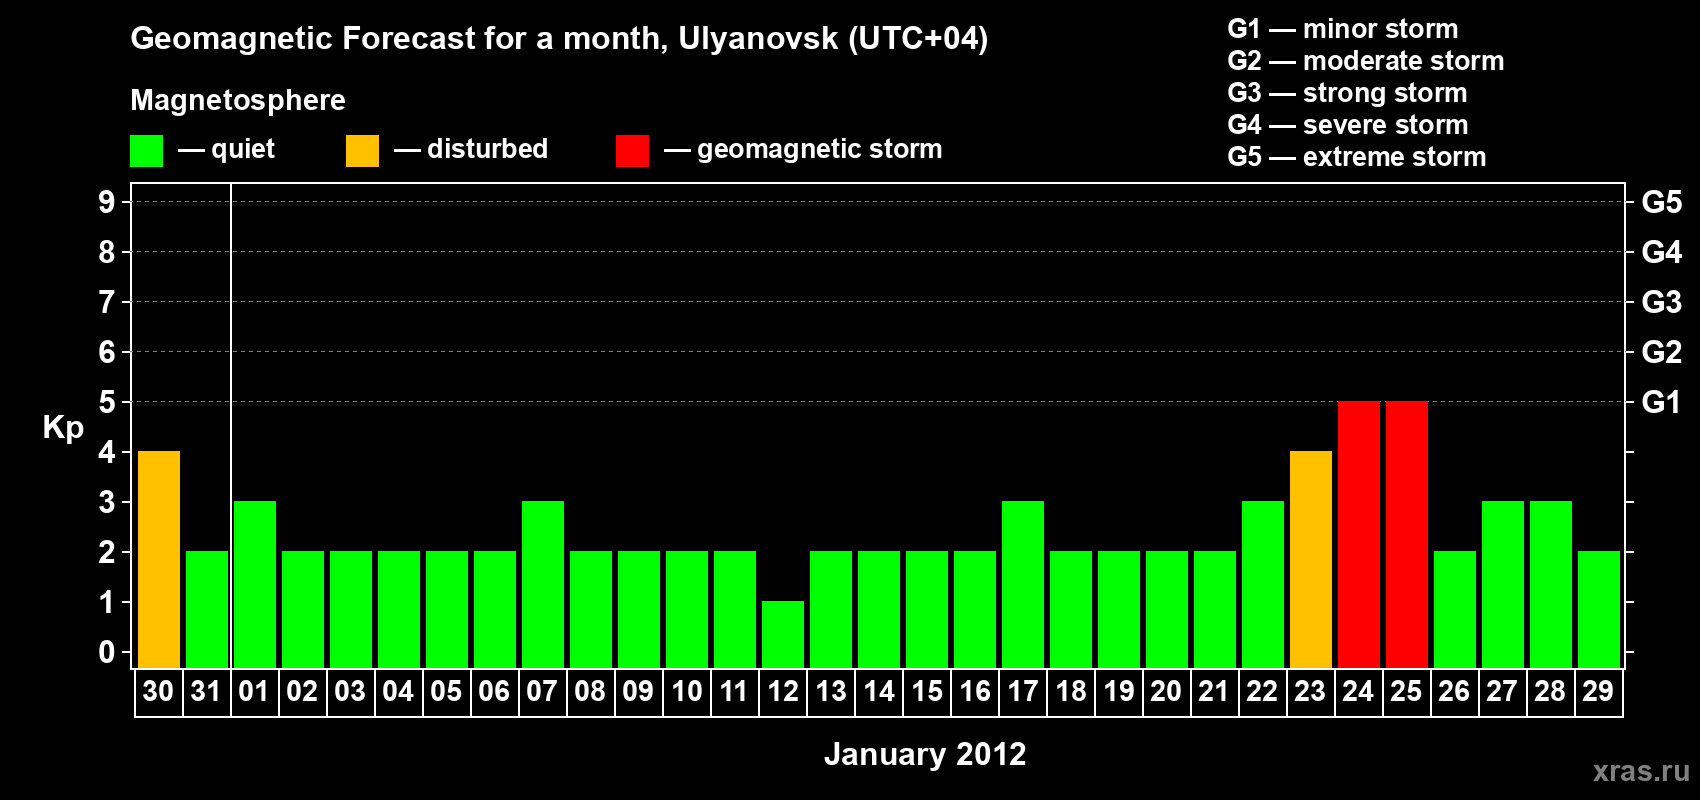
Task: Click date label 29 on the axis
Action: [x=1598, y=691]
